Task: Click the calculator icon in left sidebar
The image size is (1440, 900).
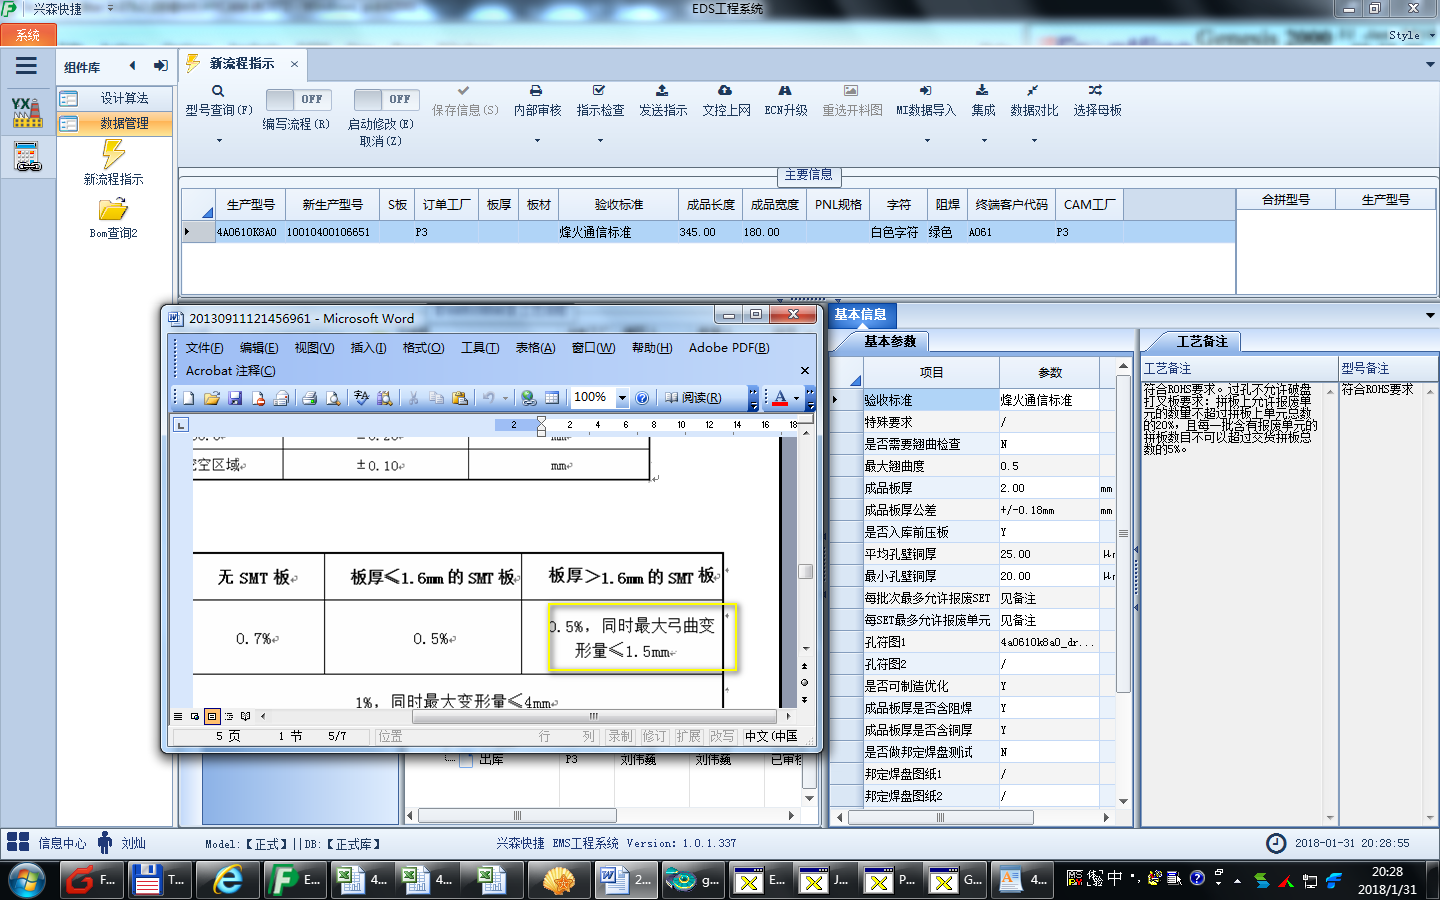Action: click(x=27, y=157)
